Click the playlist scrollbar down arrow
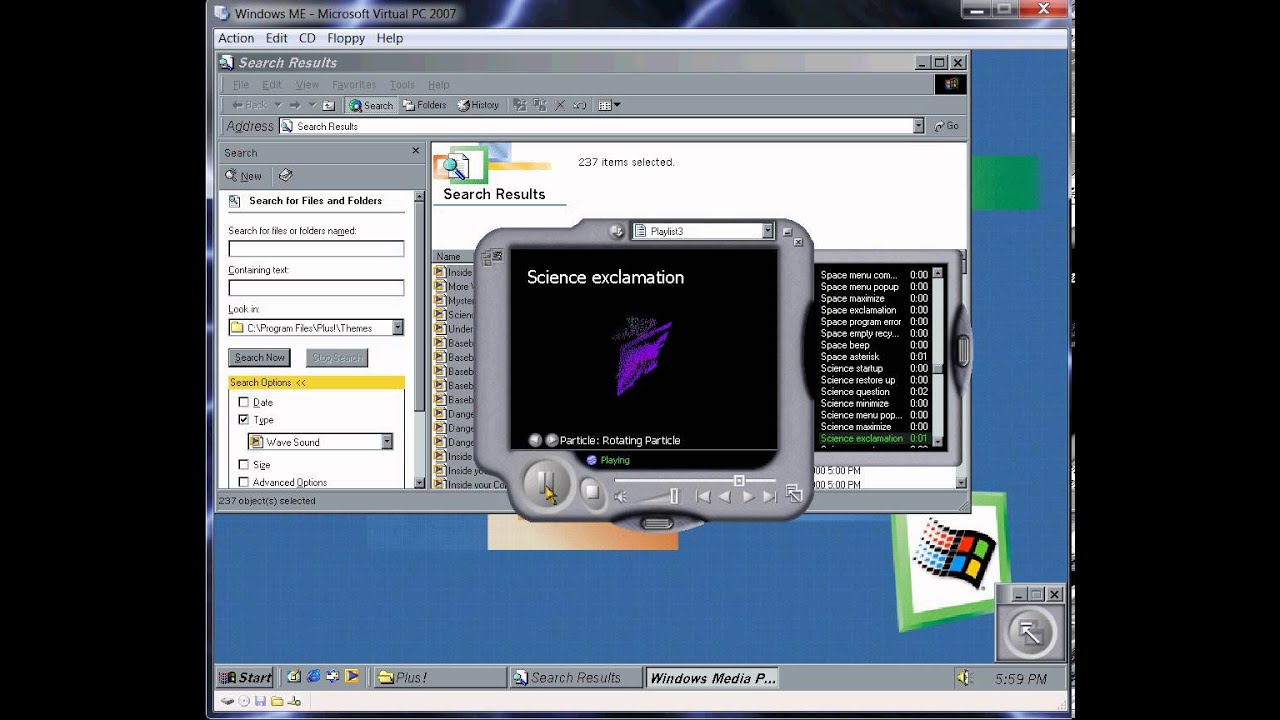 (x=938, y=440)
